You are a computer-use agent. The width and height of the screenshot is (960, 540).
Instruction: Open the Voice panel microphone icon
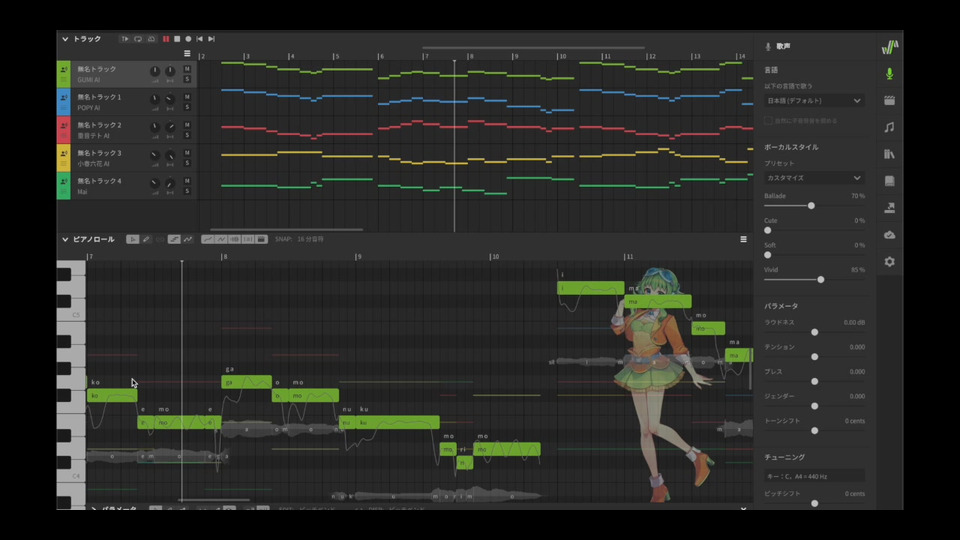coord(890,74)
